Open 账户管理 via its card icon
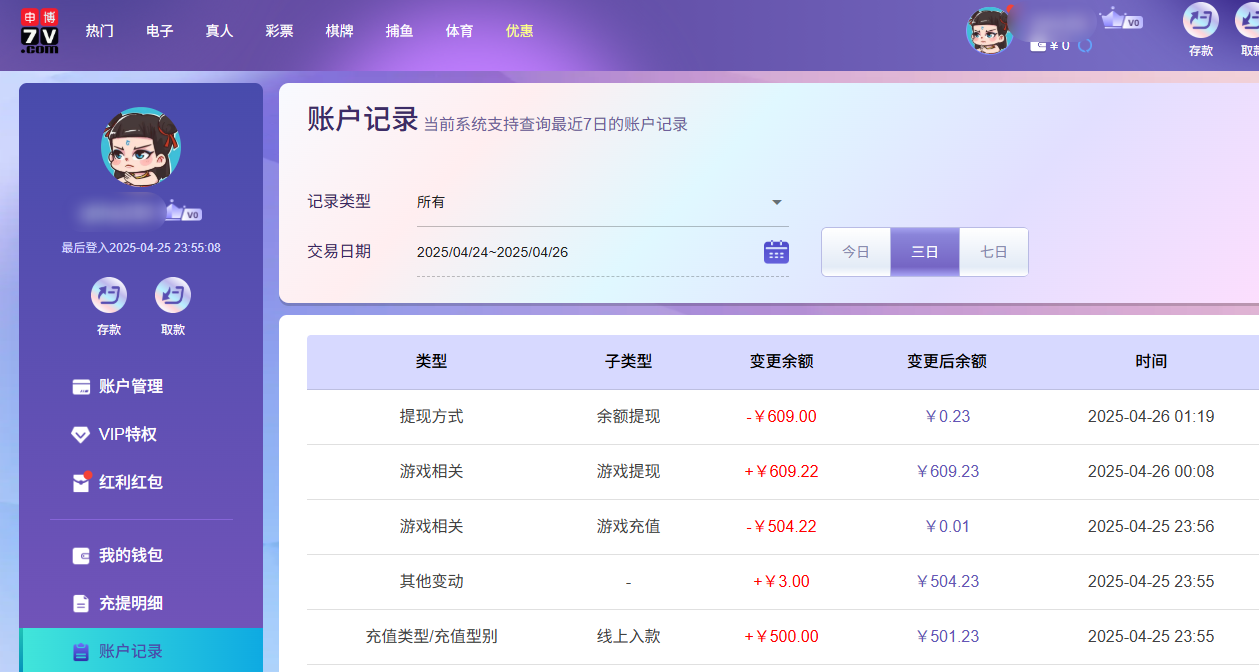Image resolution: width=1259 pixels, height=672 pixels. click(x=81, y=386)
